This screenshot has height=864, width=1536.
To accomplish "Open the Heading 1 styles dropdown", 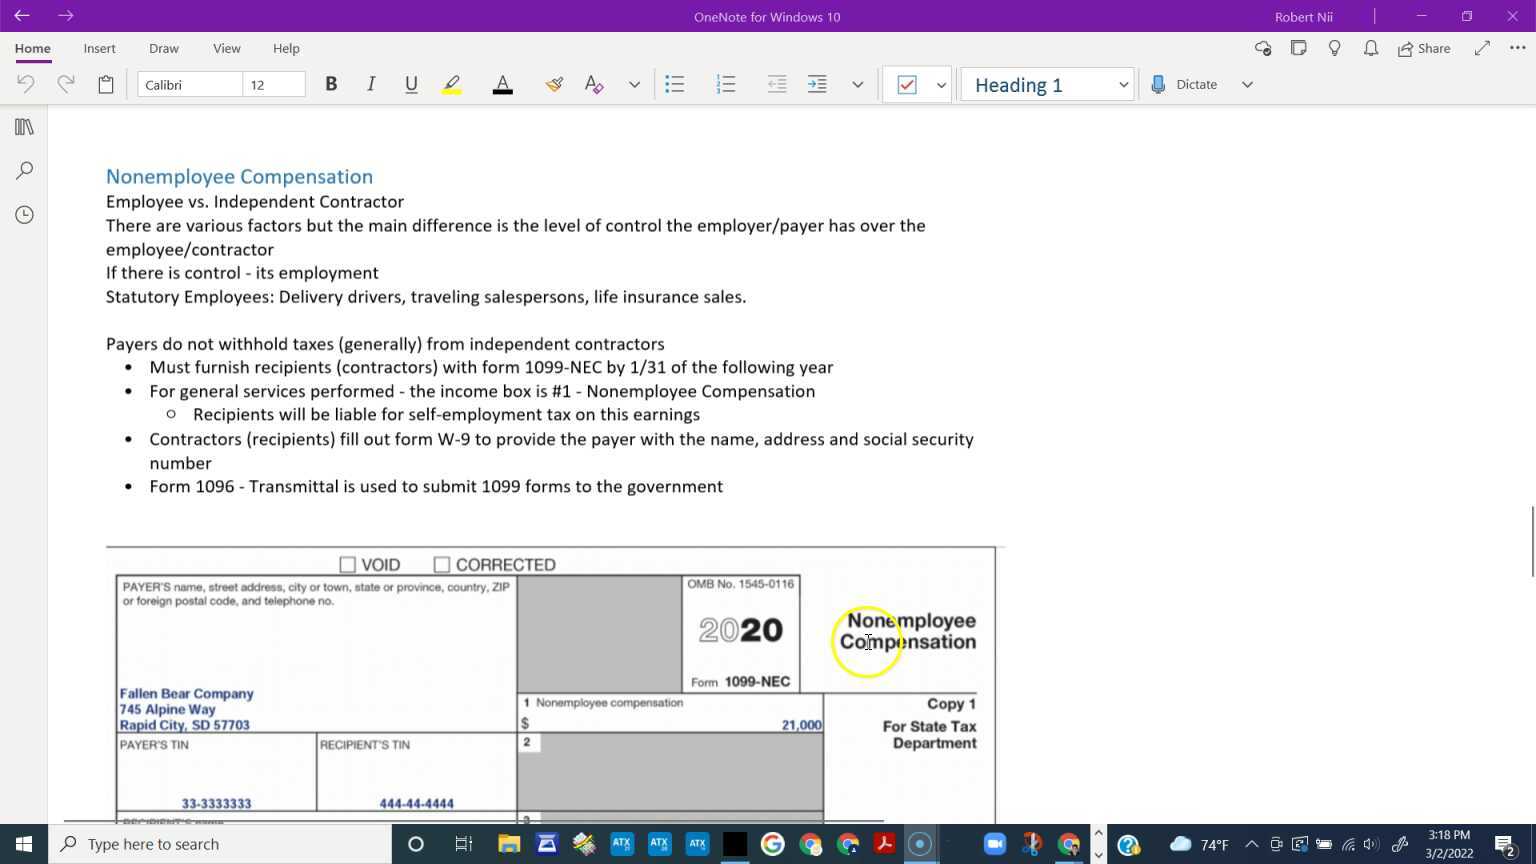I will tap(1122, 85).
